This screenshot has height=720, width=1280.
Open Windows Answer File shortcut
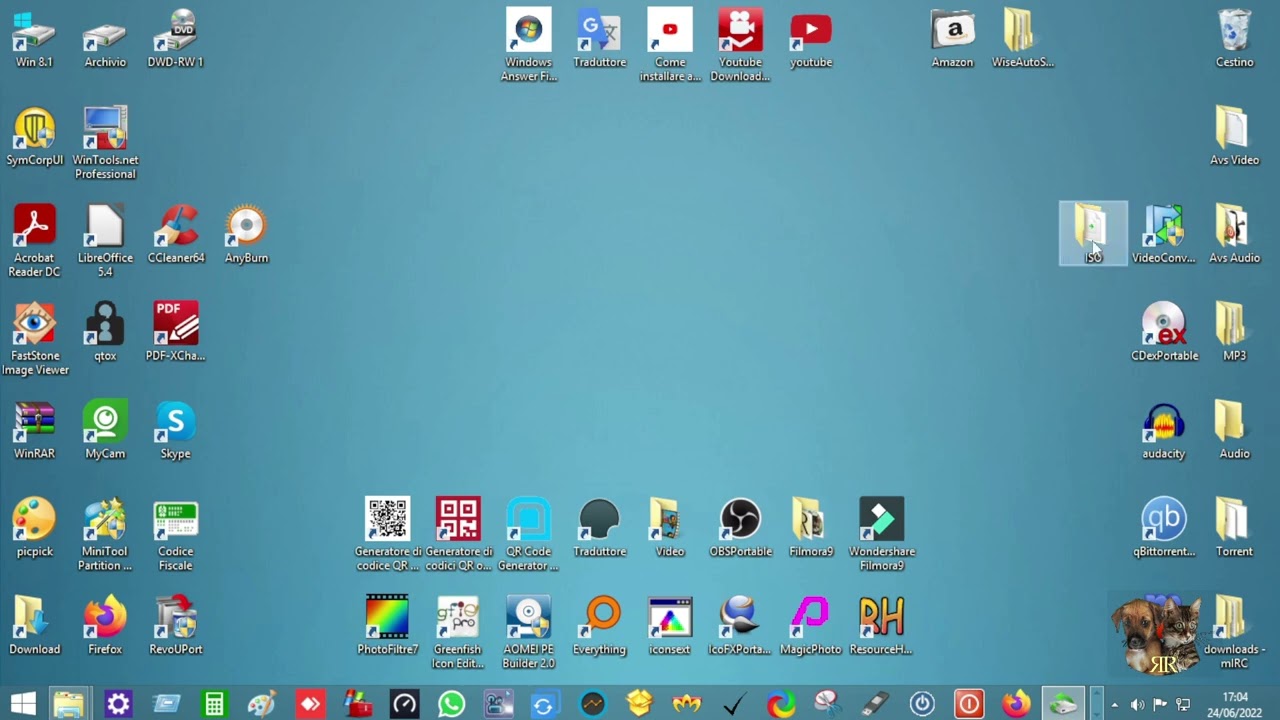point(528,46)
